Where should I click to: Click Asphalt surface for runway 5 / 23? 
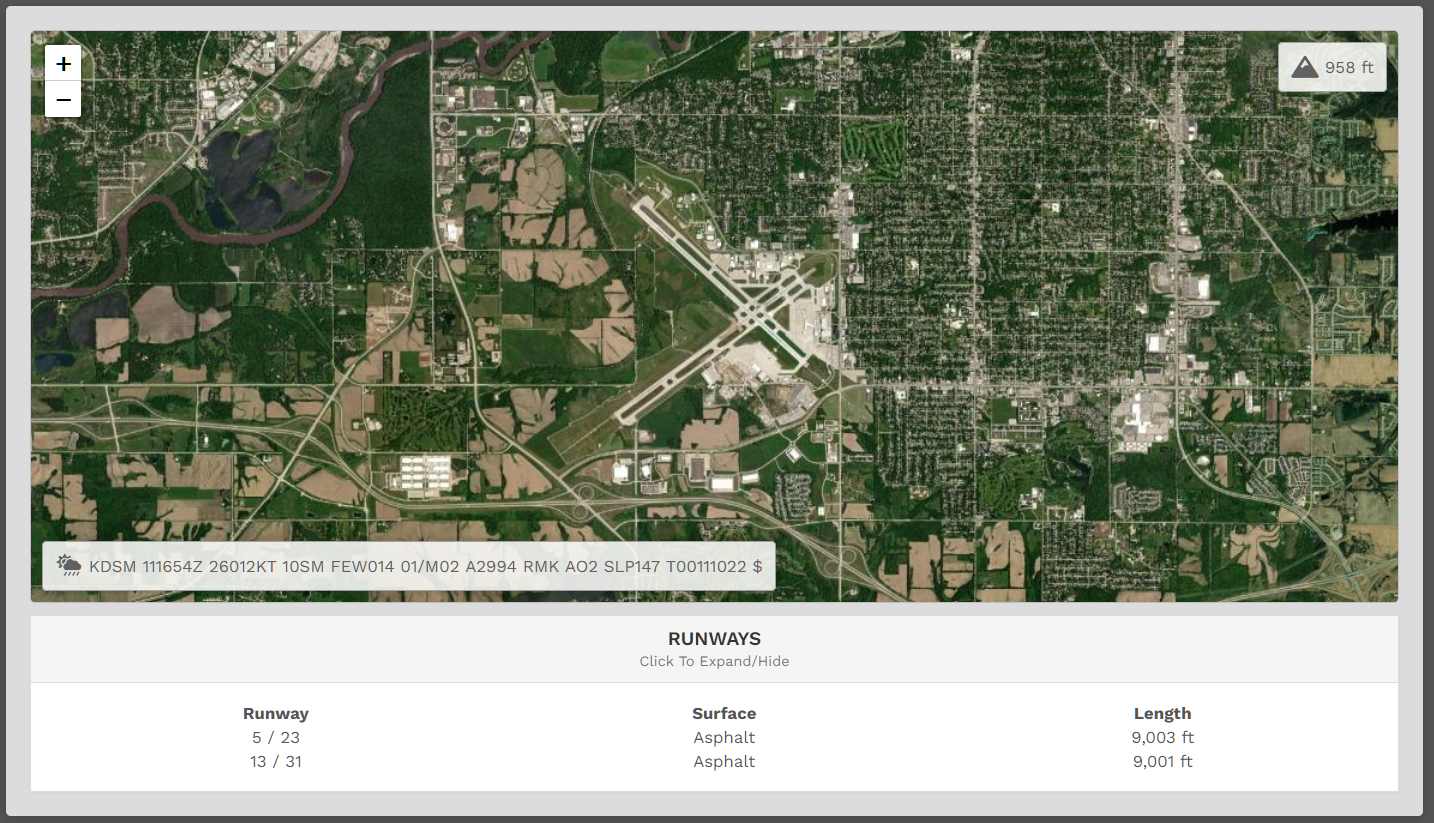click(x=724, y=738)
